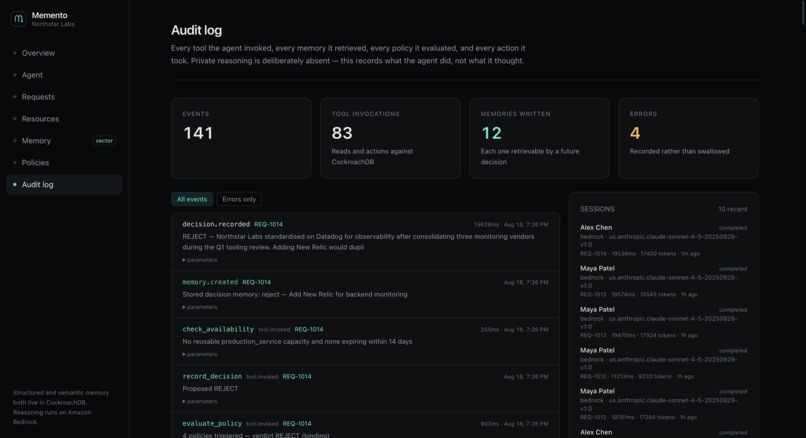Click the Errors 4 stat card
This screenshot has height=438, width=806.
click(x=688, y=138)
